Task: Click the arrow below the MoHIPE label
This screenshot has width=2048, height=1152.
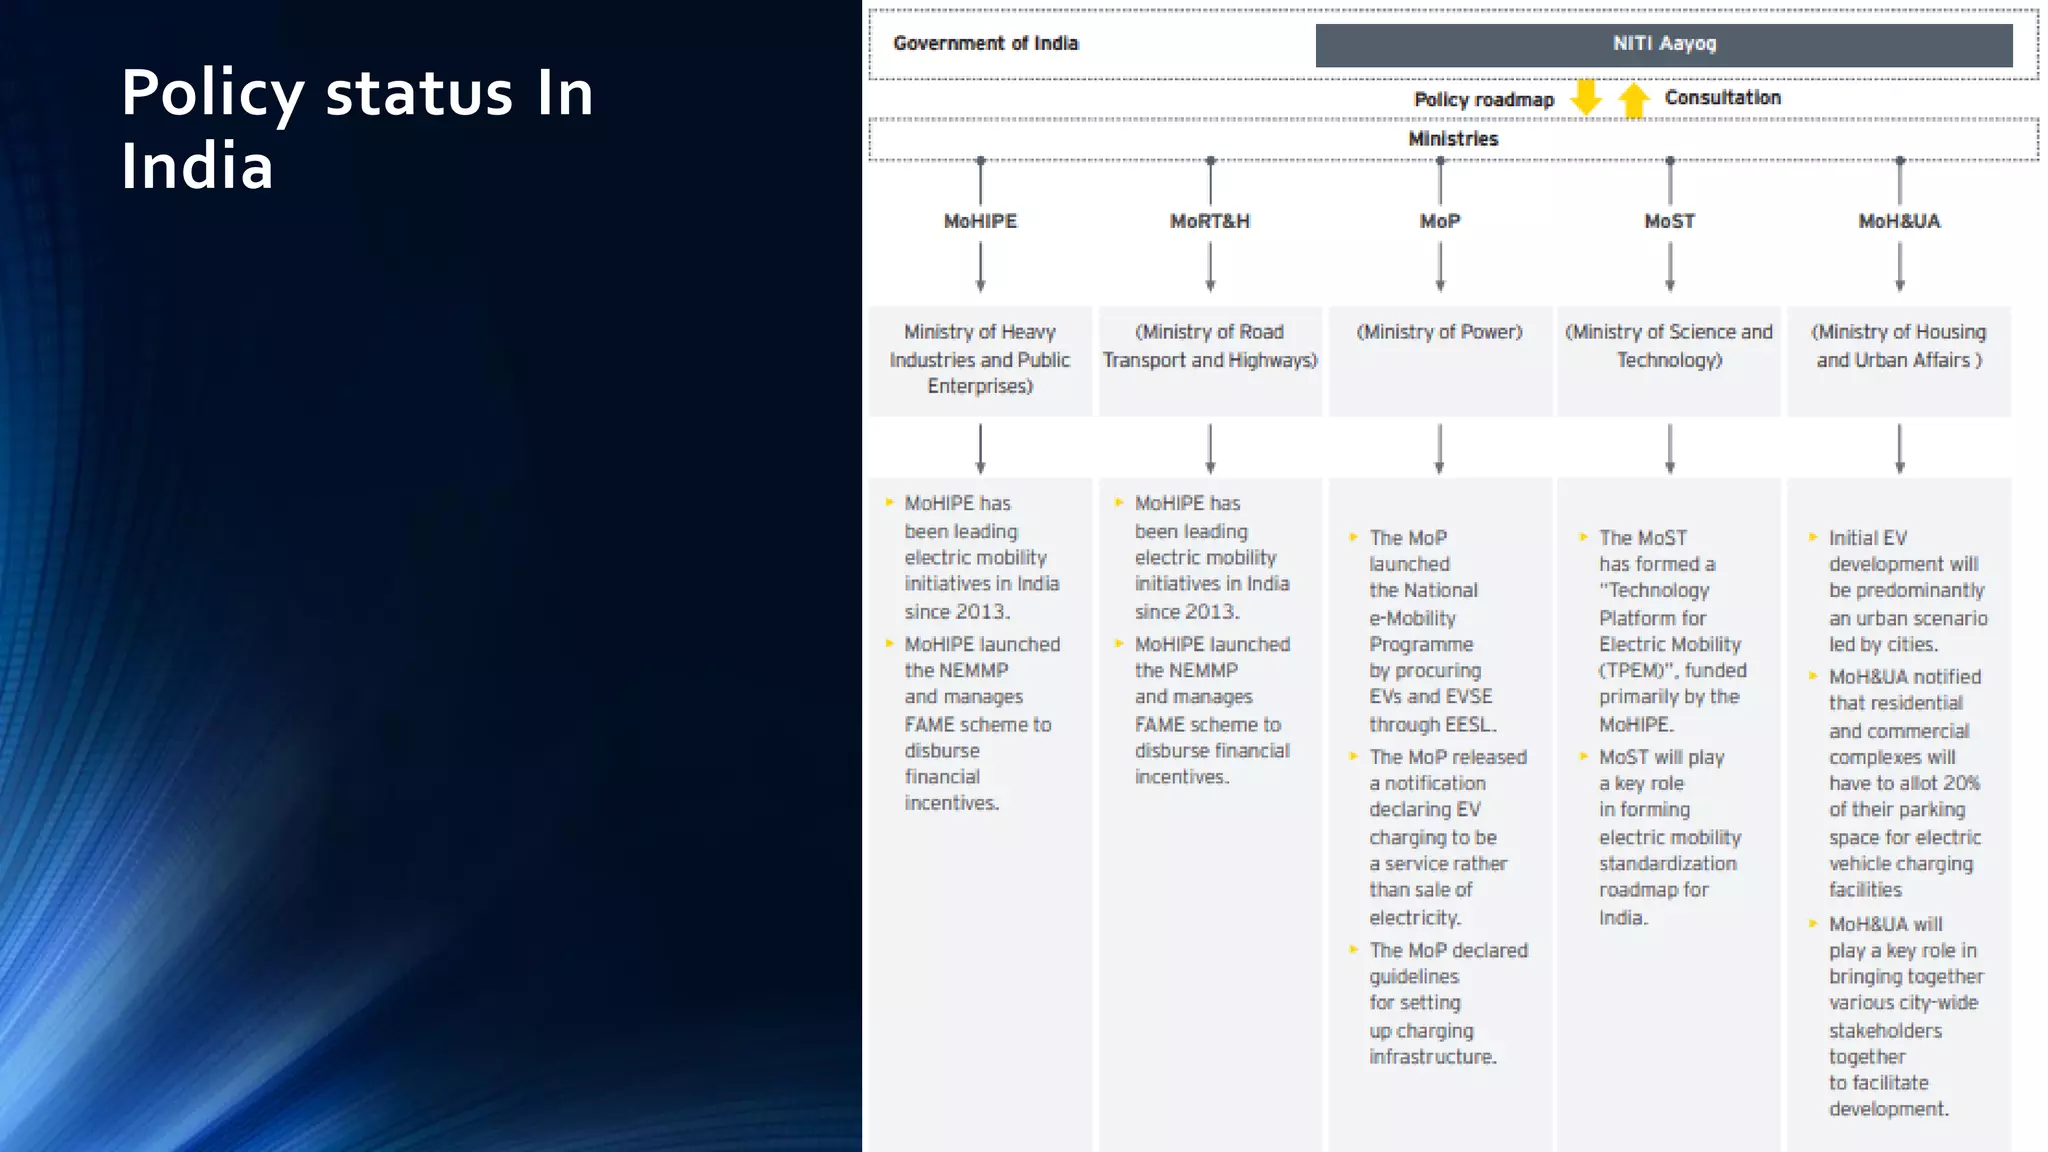Action: [x=980, y=267]
